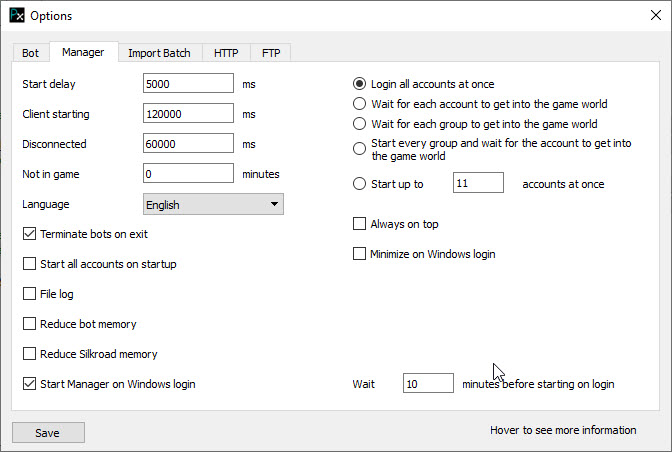This screenshot has height=452, width=672.
Task: Expand the Language dropdown
Action: [x=213, y=205]
